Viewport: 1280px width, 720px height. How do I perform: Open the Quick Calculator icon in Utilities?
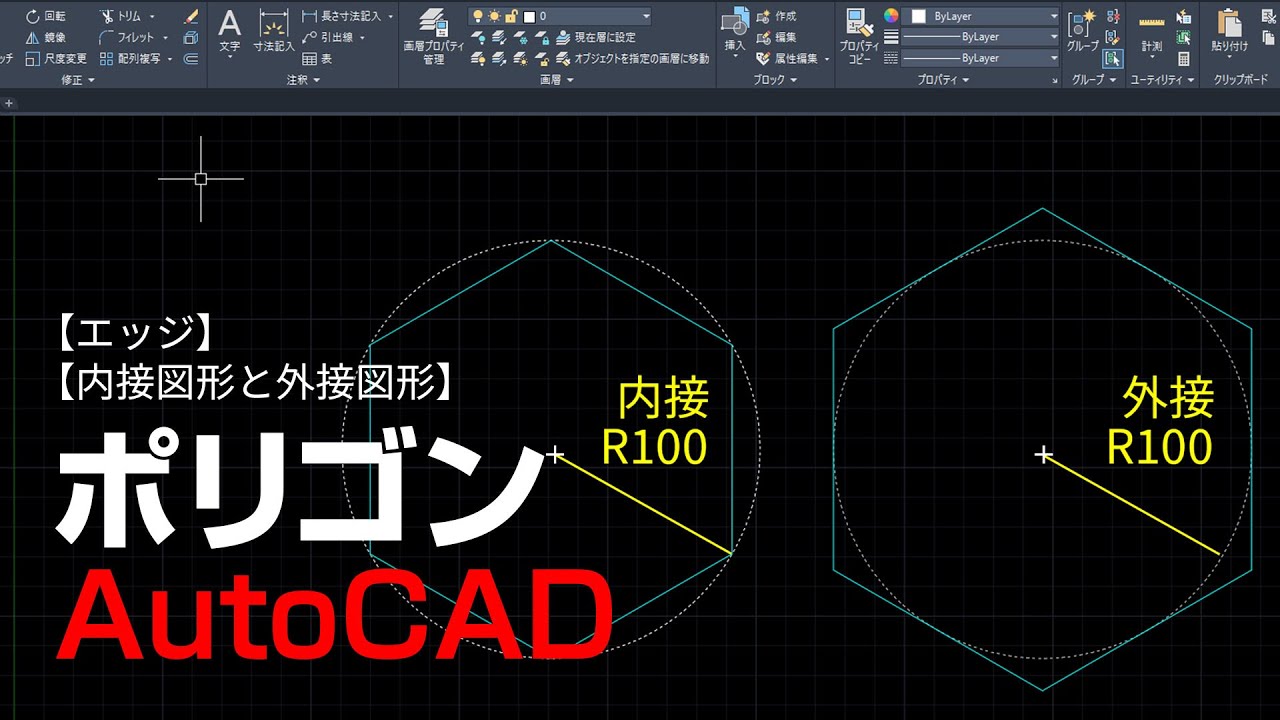[x=1184, y=58]
